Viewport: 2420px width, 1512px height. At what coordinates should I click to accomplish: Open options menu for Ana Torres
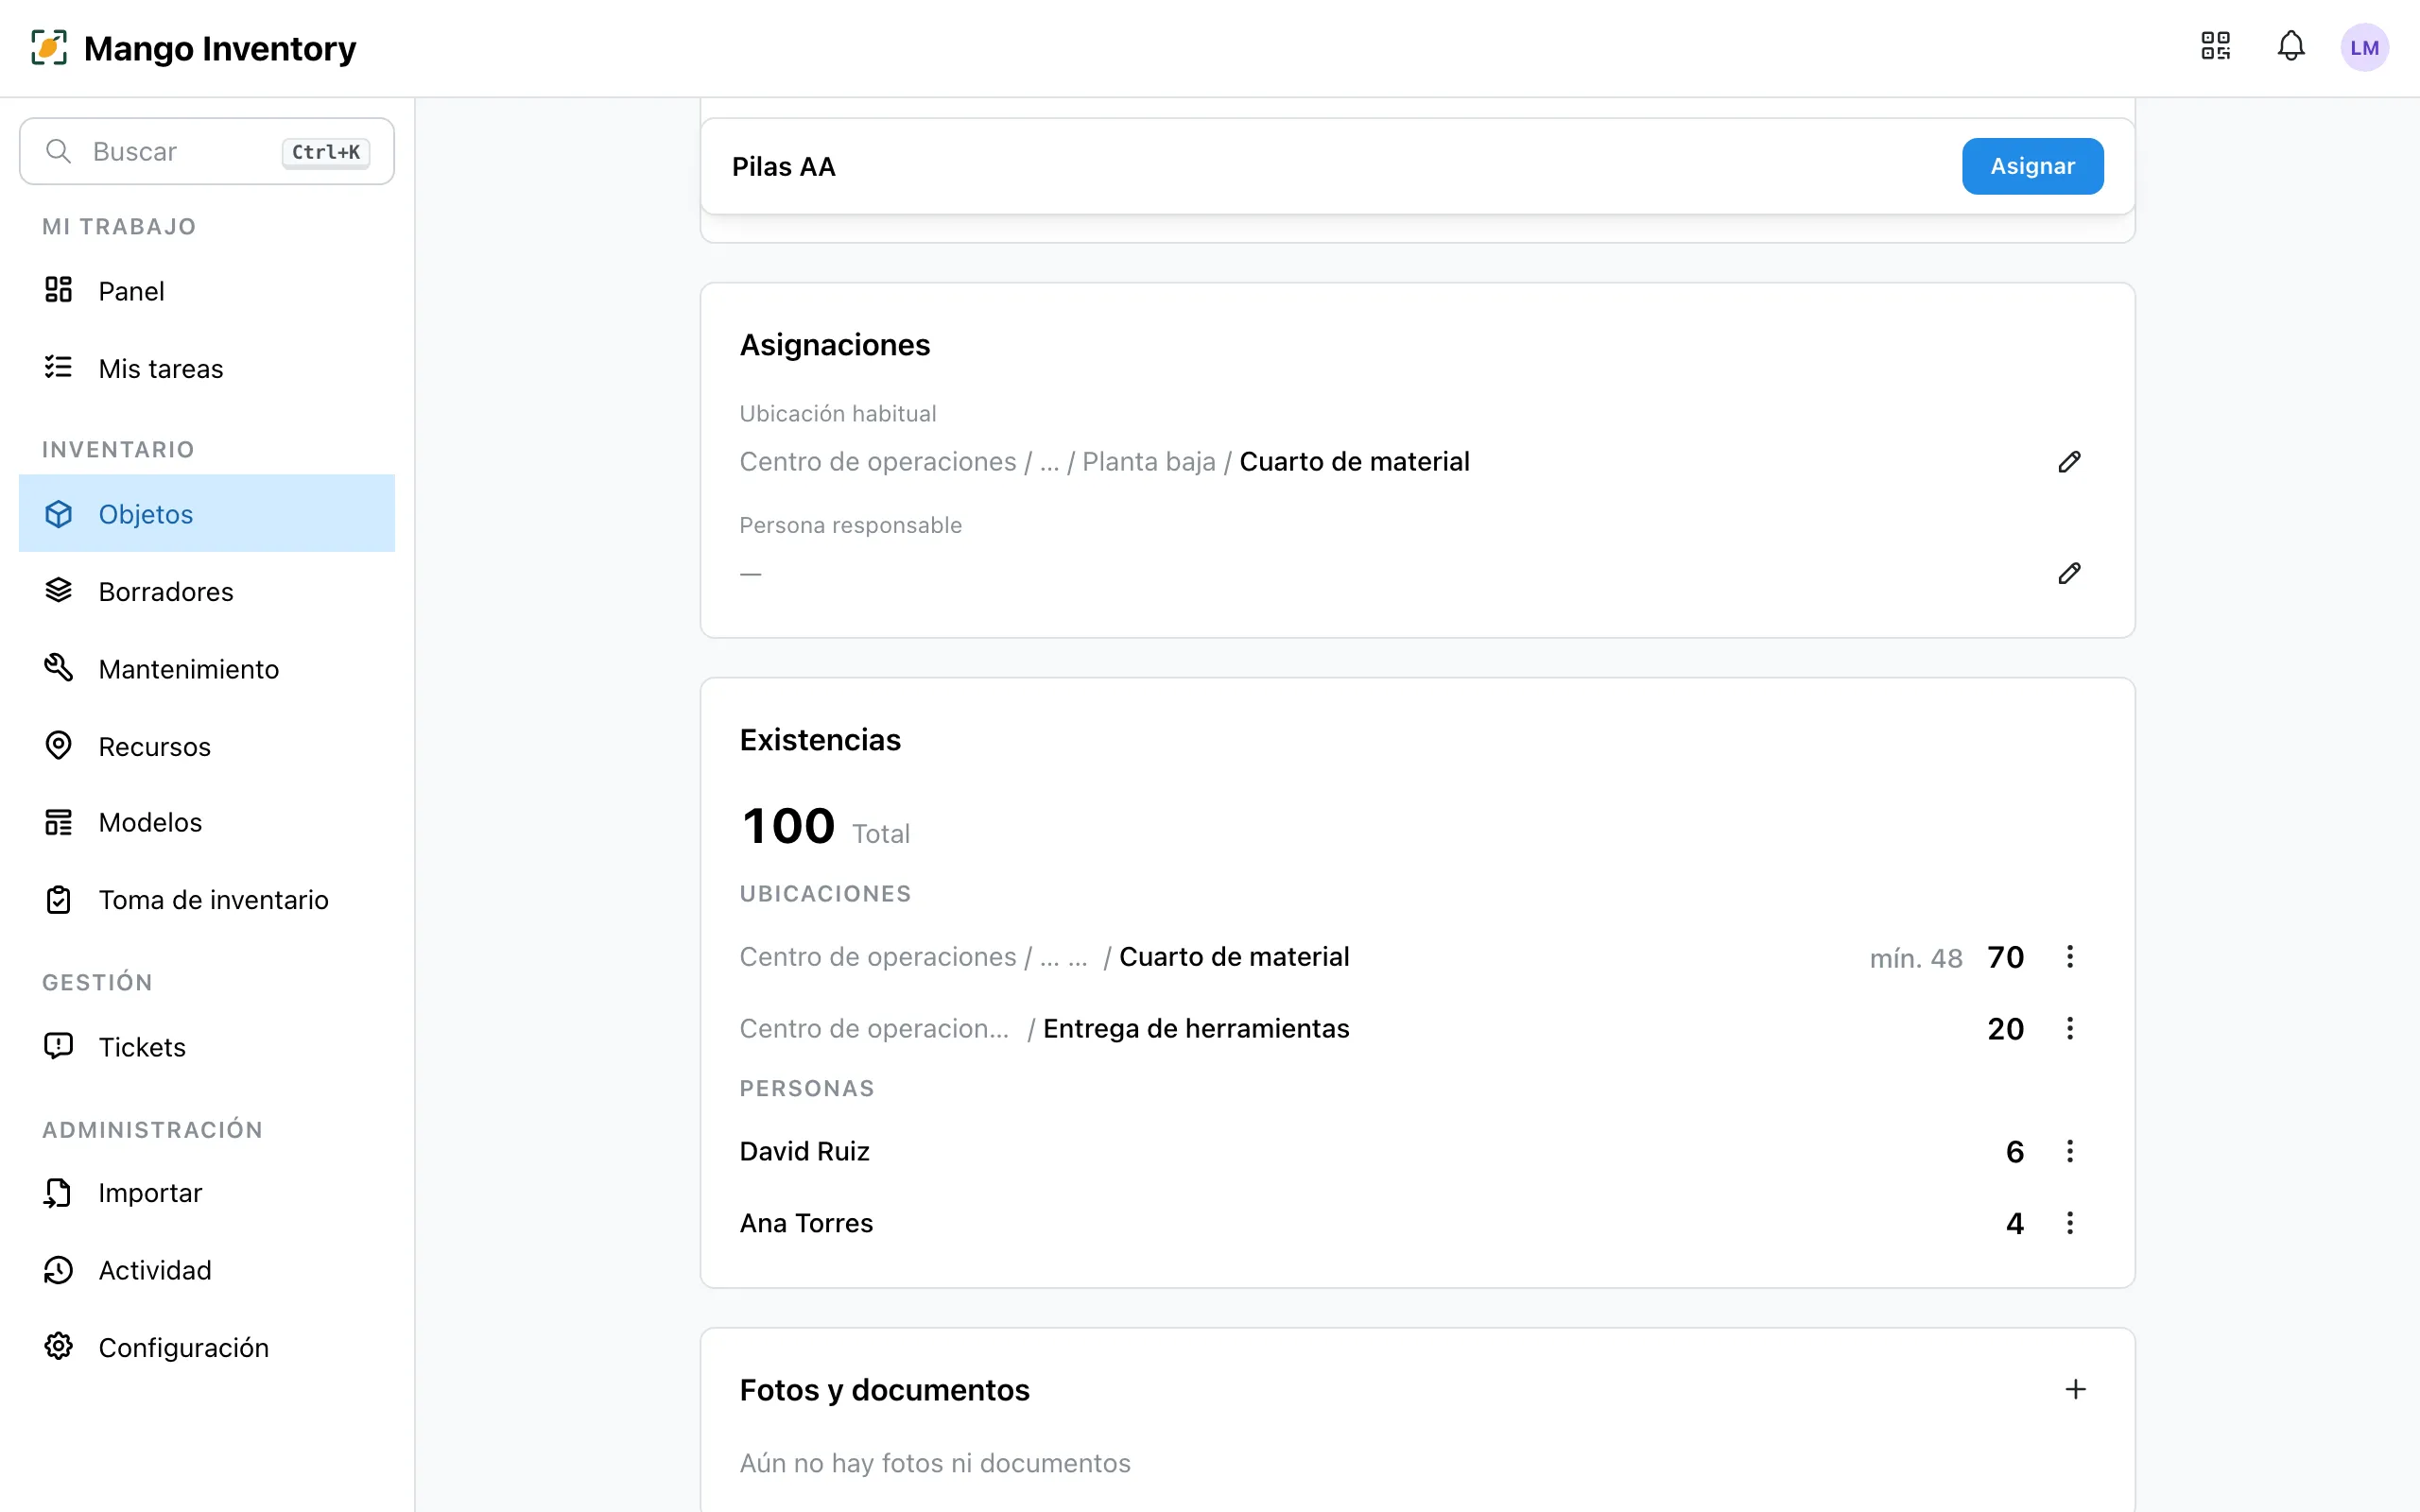point(2069,1223)
